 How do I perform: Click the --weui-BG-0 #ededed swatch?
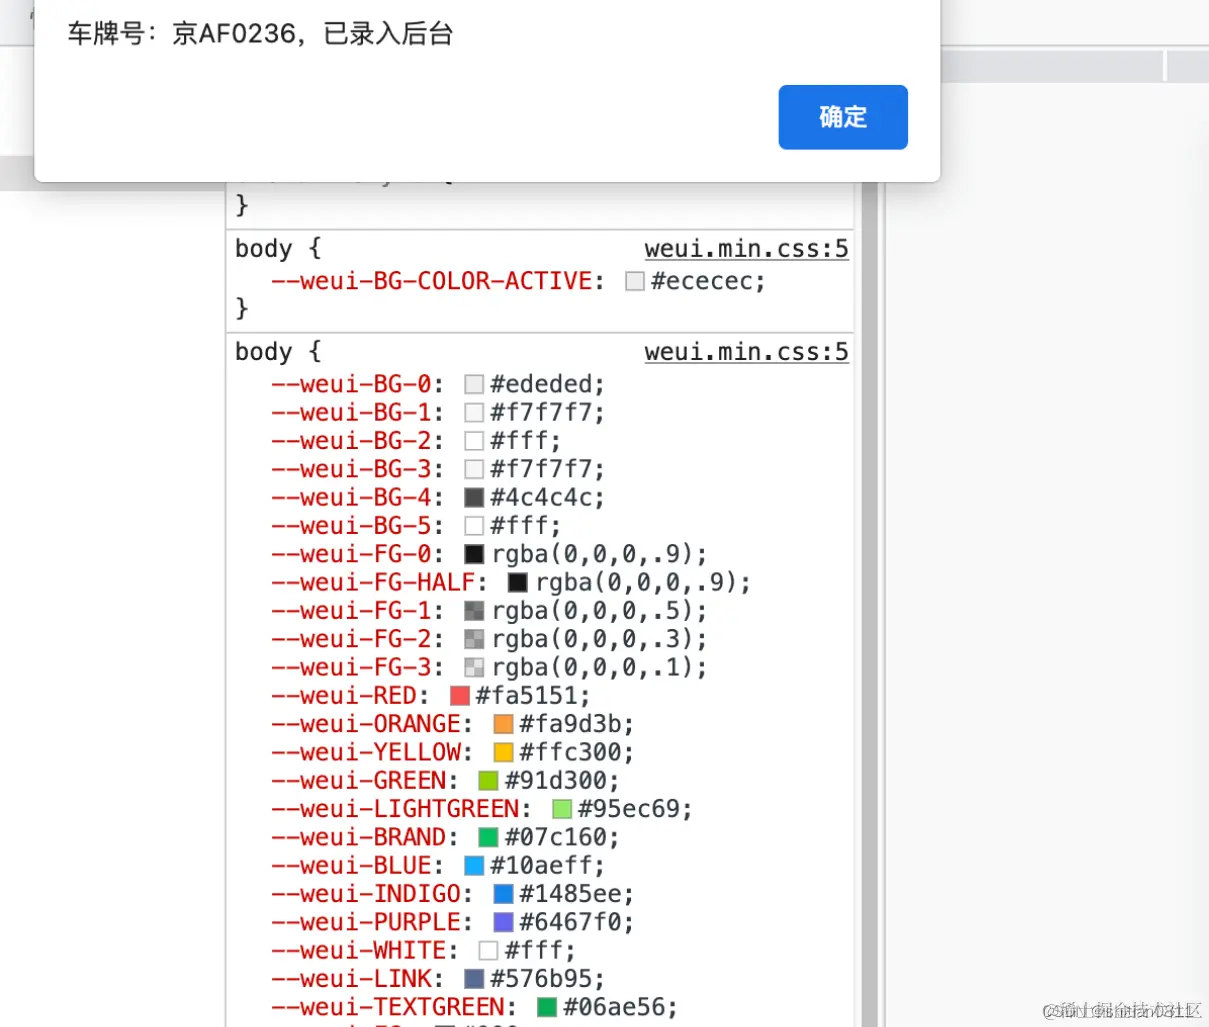[474, 384]
